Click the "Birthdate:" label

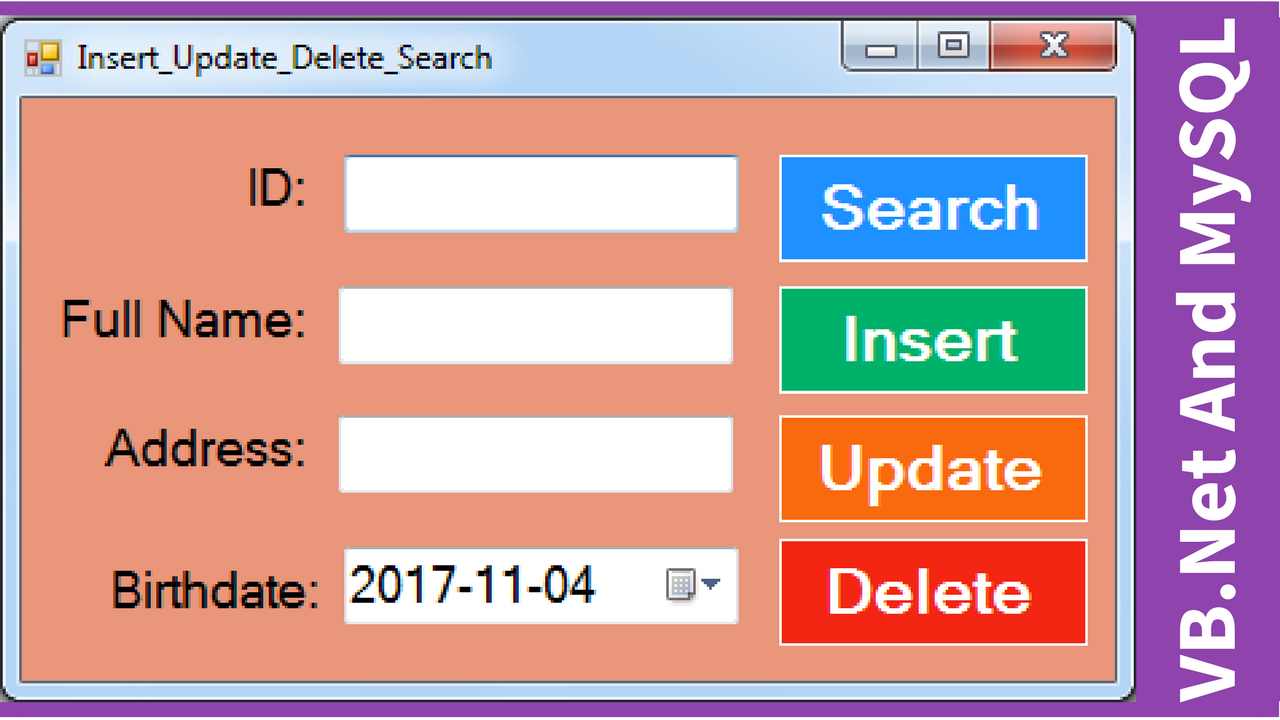click(215, 590)
